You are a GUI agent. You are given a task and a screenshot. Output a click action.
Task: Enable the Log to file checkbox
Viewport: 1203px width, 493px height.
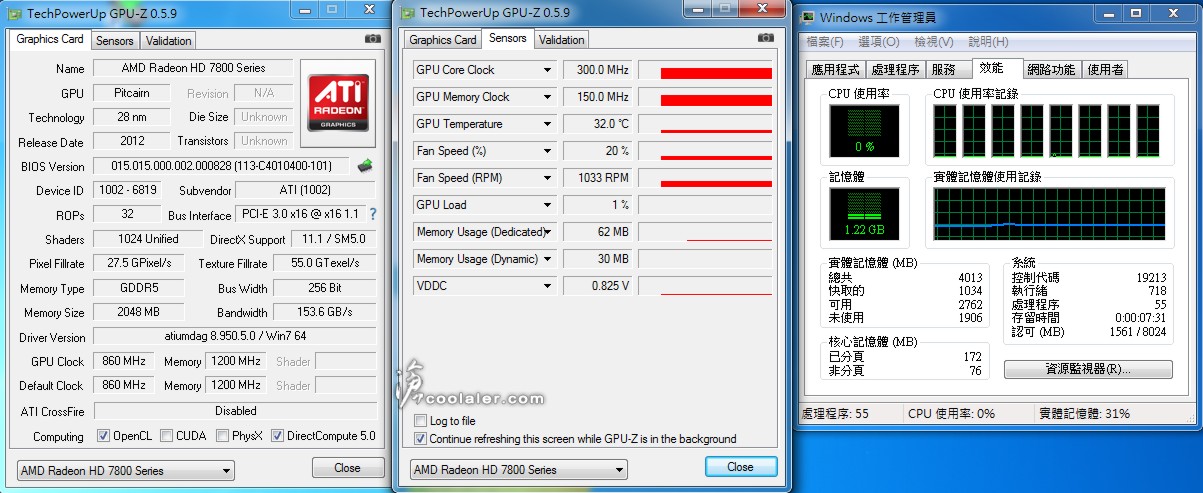(420, 421)
